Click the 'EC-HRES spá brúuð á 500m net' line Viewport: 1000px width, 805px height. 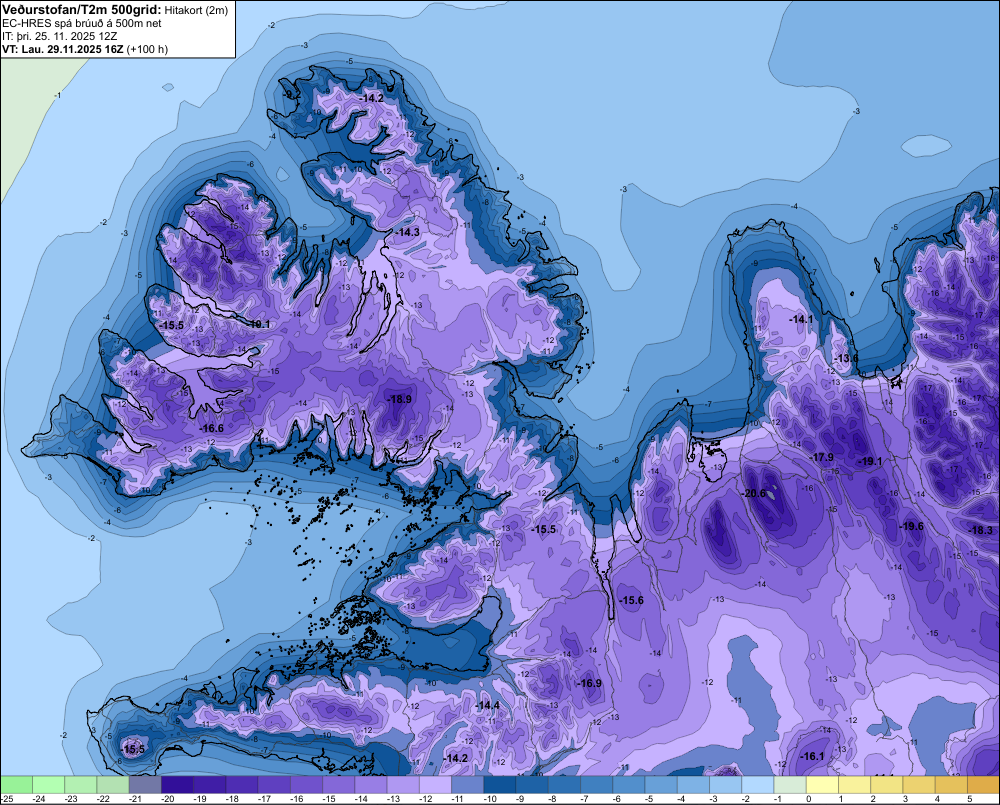(x=82, y=23)
